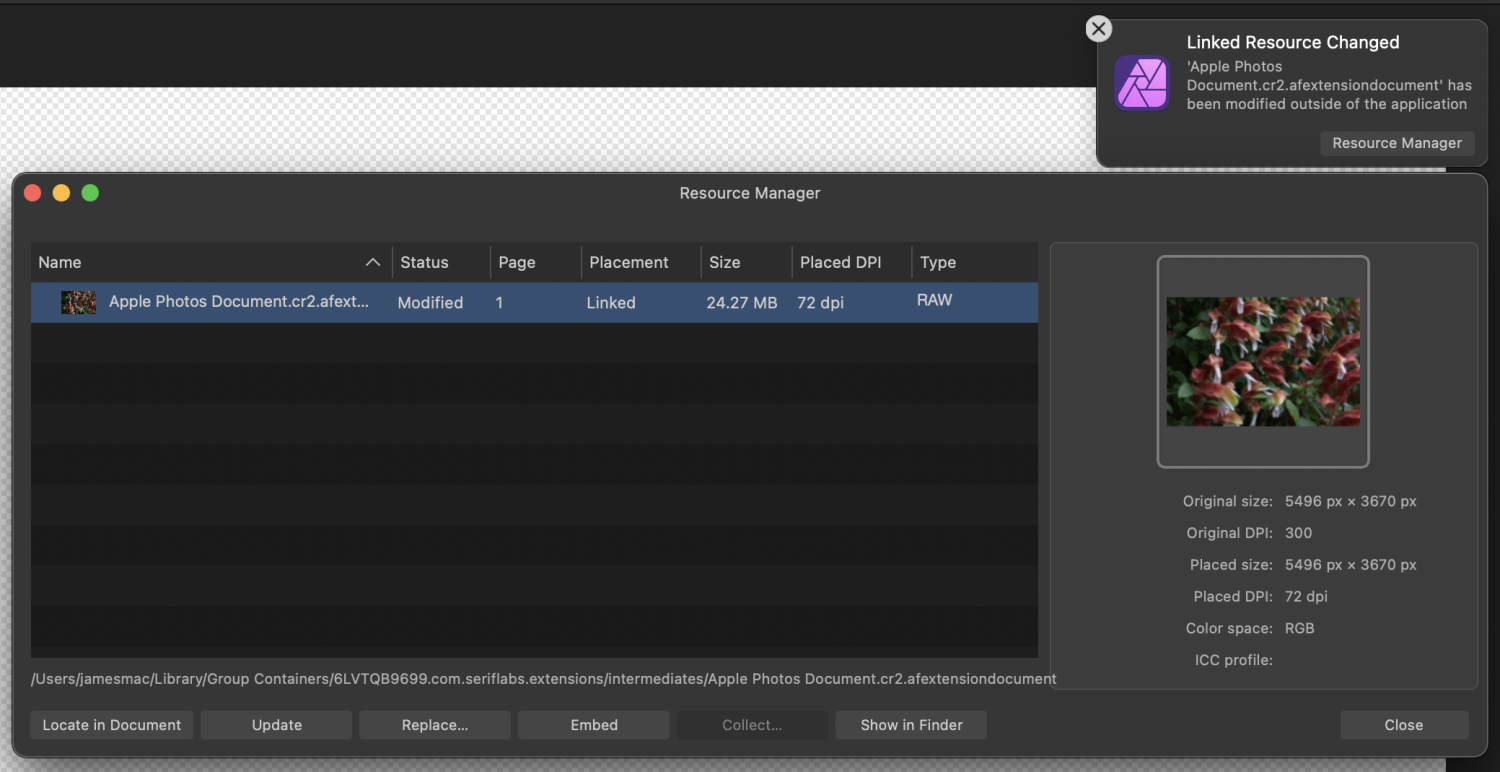Click Locate in Document
Viewport: 1500px width, 772px height.
click(111, 724)
